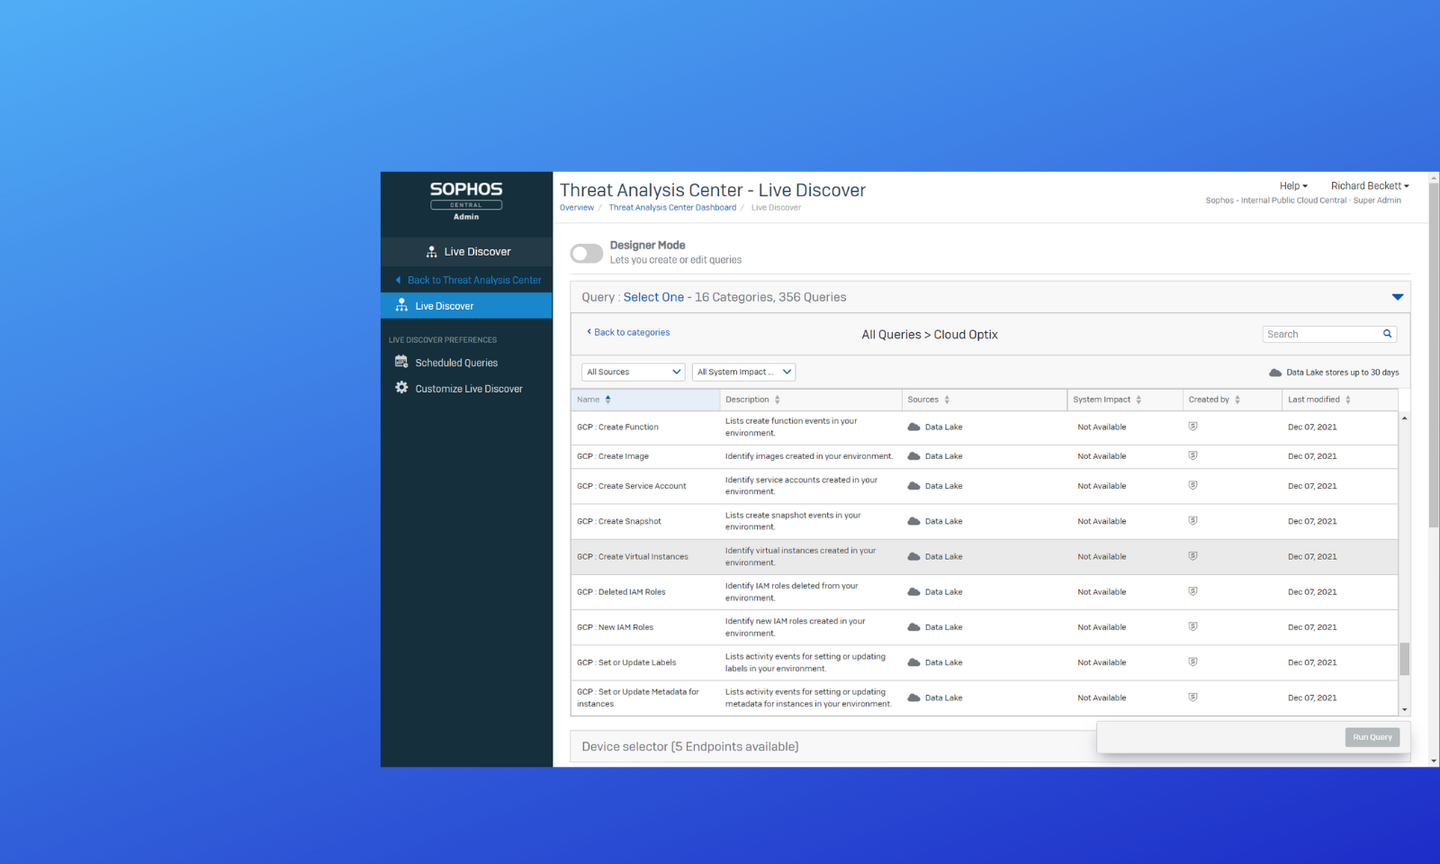Image resolution: width=1440 pixels, height=864 pixels.
Task: Open the Help menu
Action: point(1293,185)
